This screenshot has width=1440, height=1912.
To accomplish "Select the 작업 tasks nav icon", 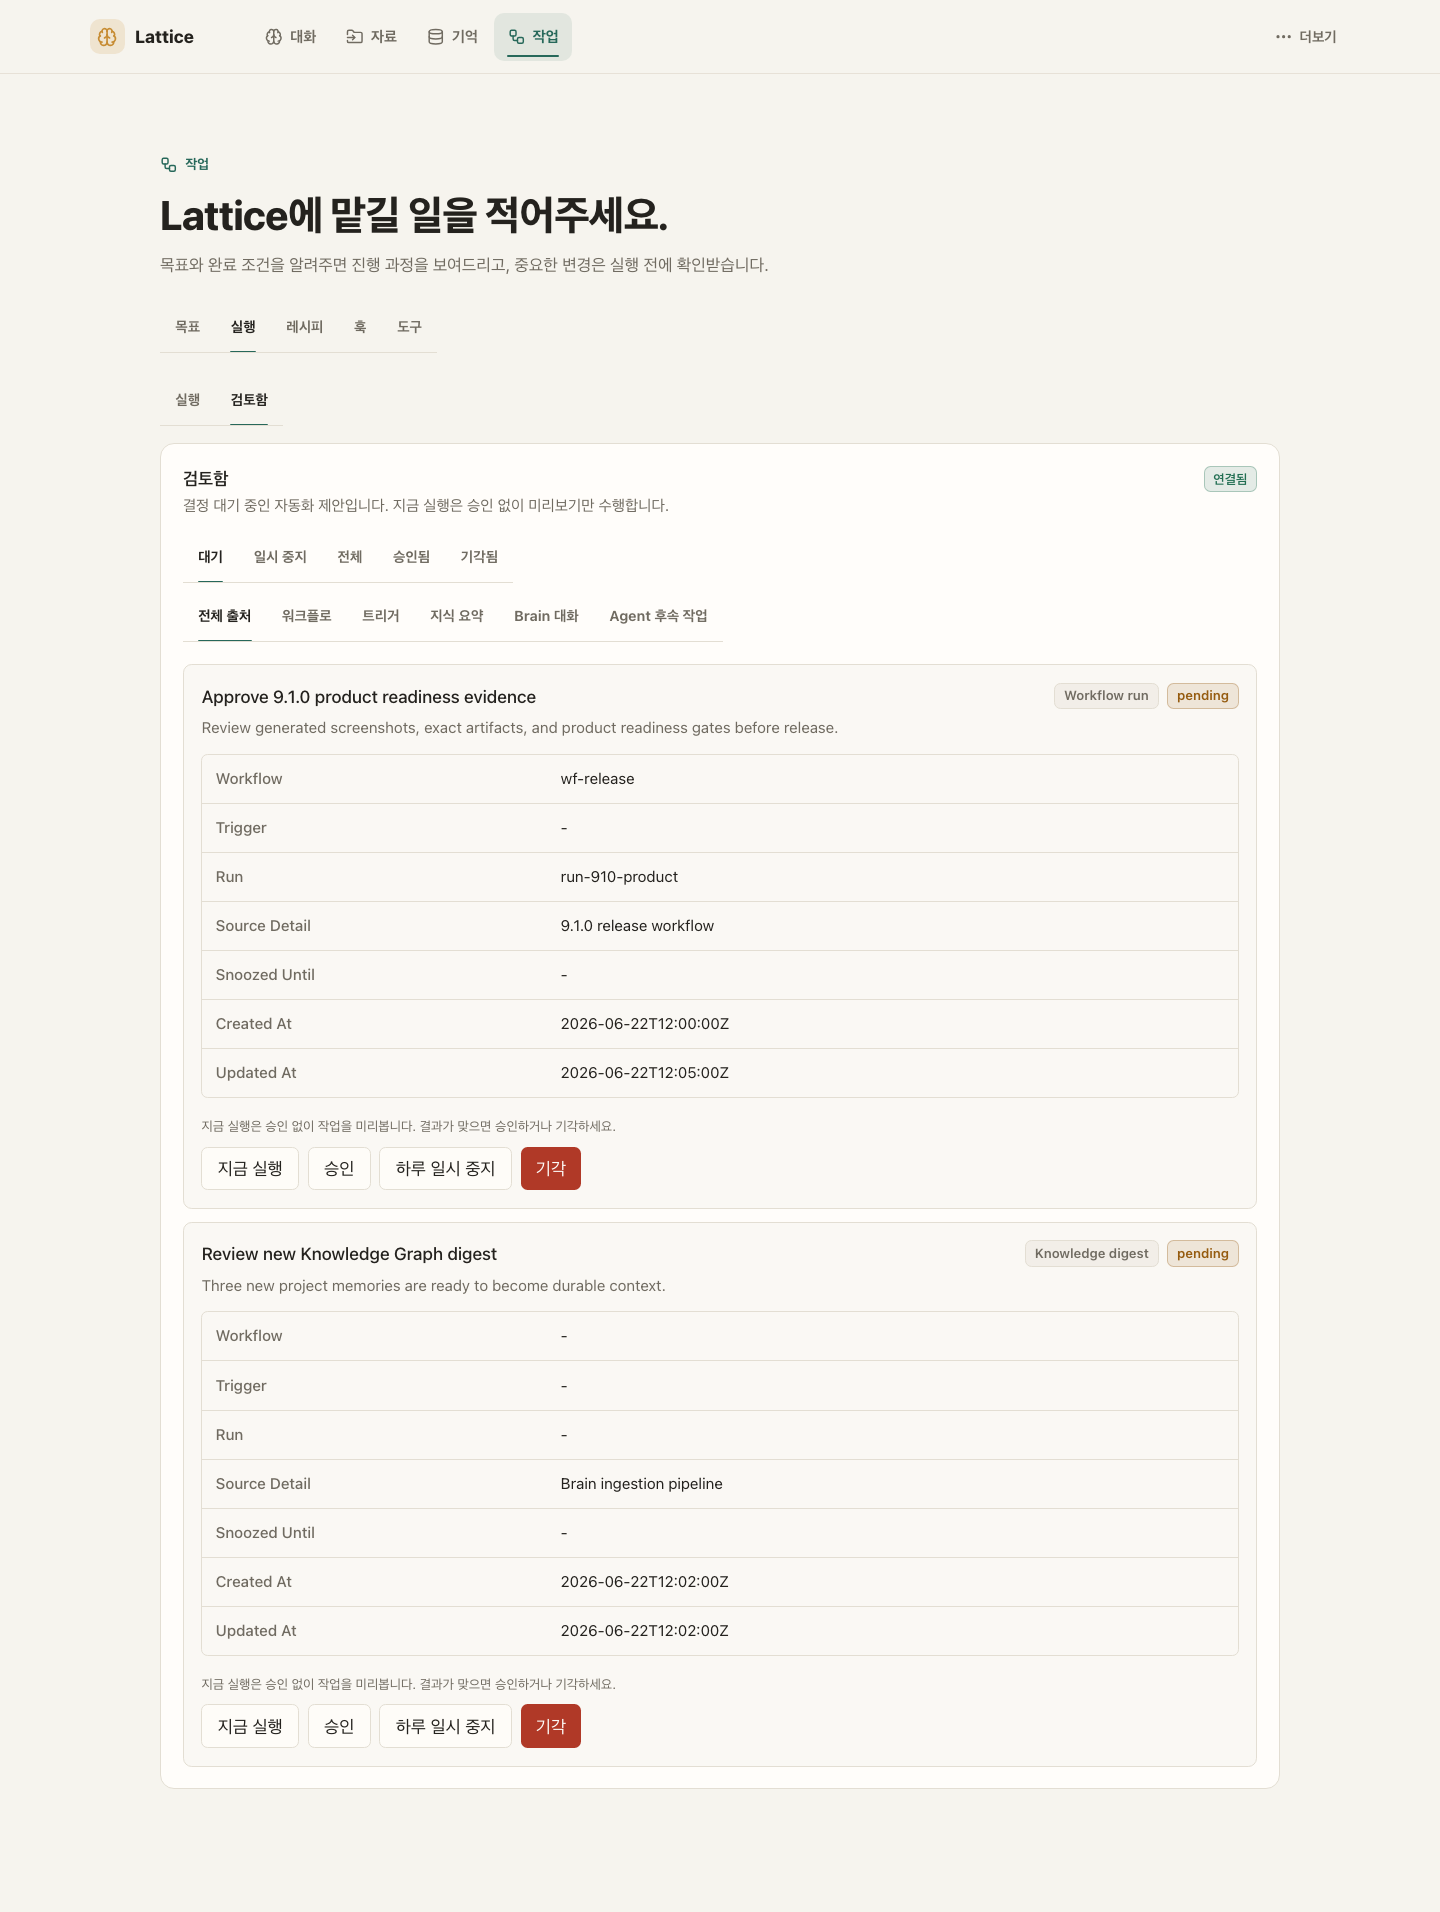I will click(x=516, y=37).
